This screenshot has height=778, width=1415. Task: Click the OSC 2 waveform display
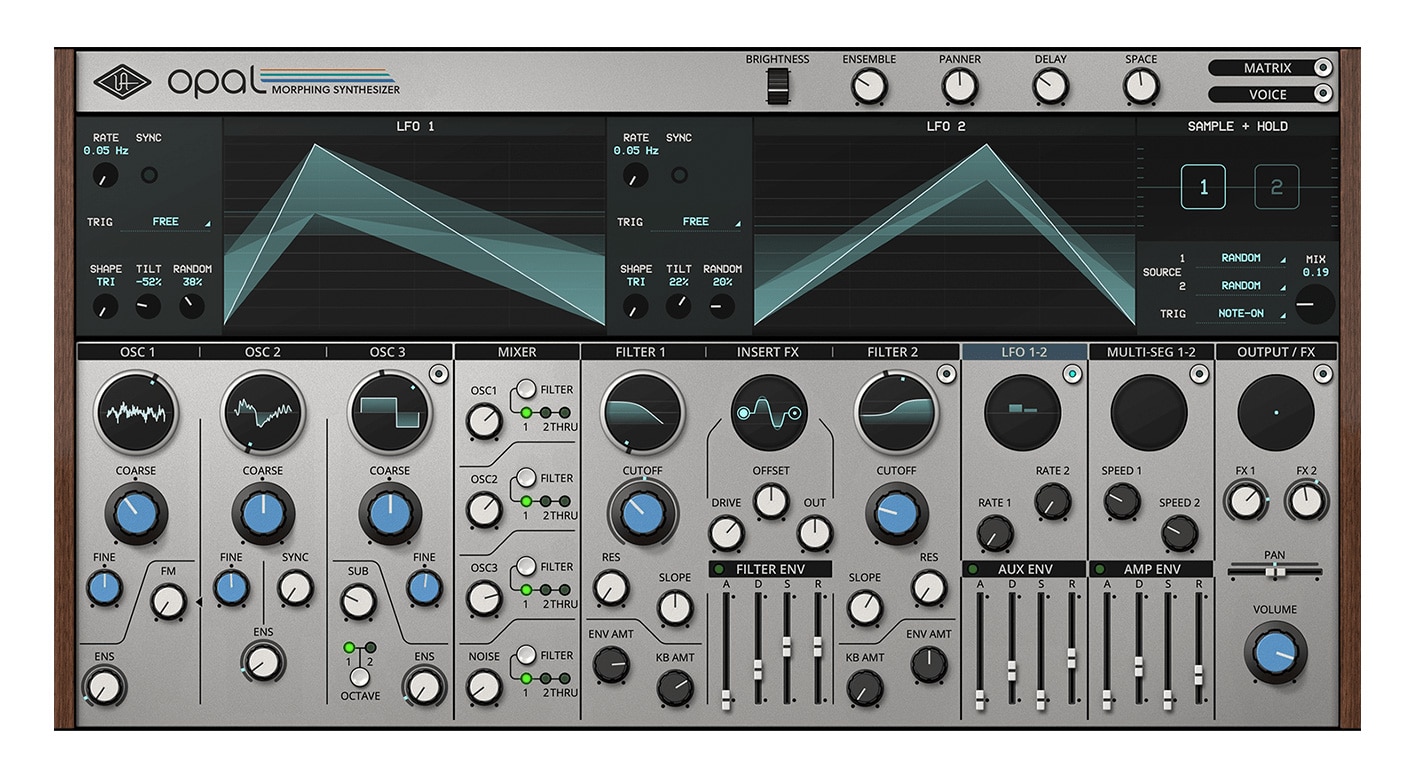coord(263,411)
